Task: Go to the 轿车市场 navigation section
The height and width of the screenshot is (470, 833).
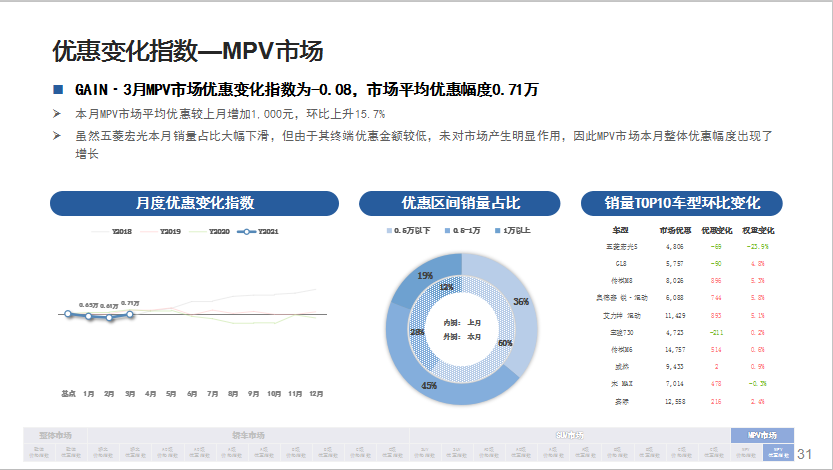Action: pos(248,435)
